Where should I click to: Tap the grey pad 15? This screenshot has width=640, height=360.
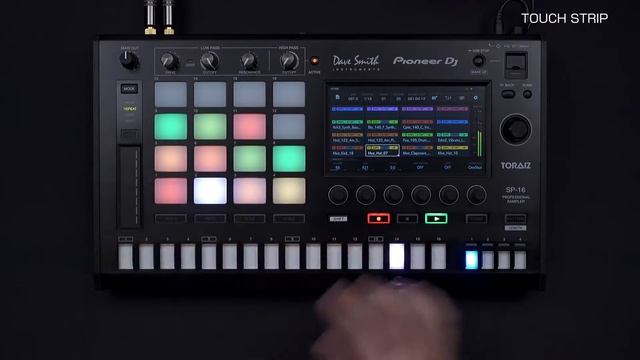(249, 94)
